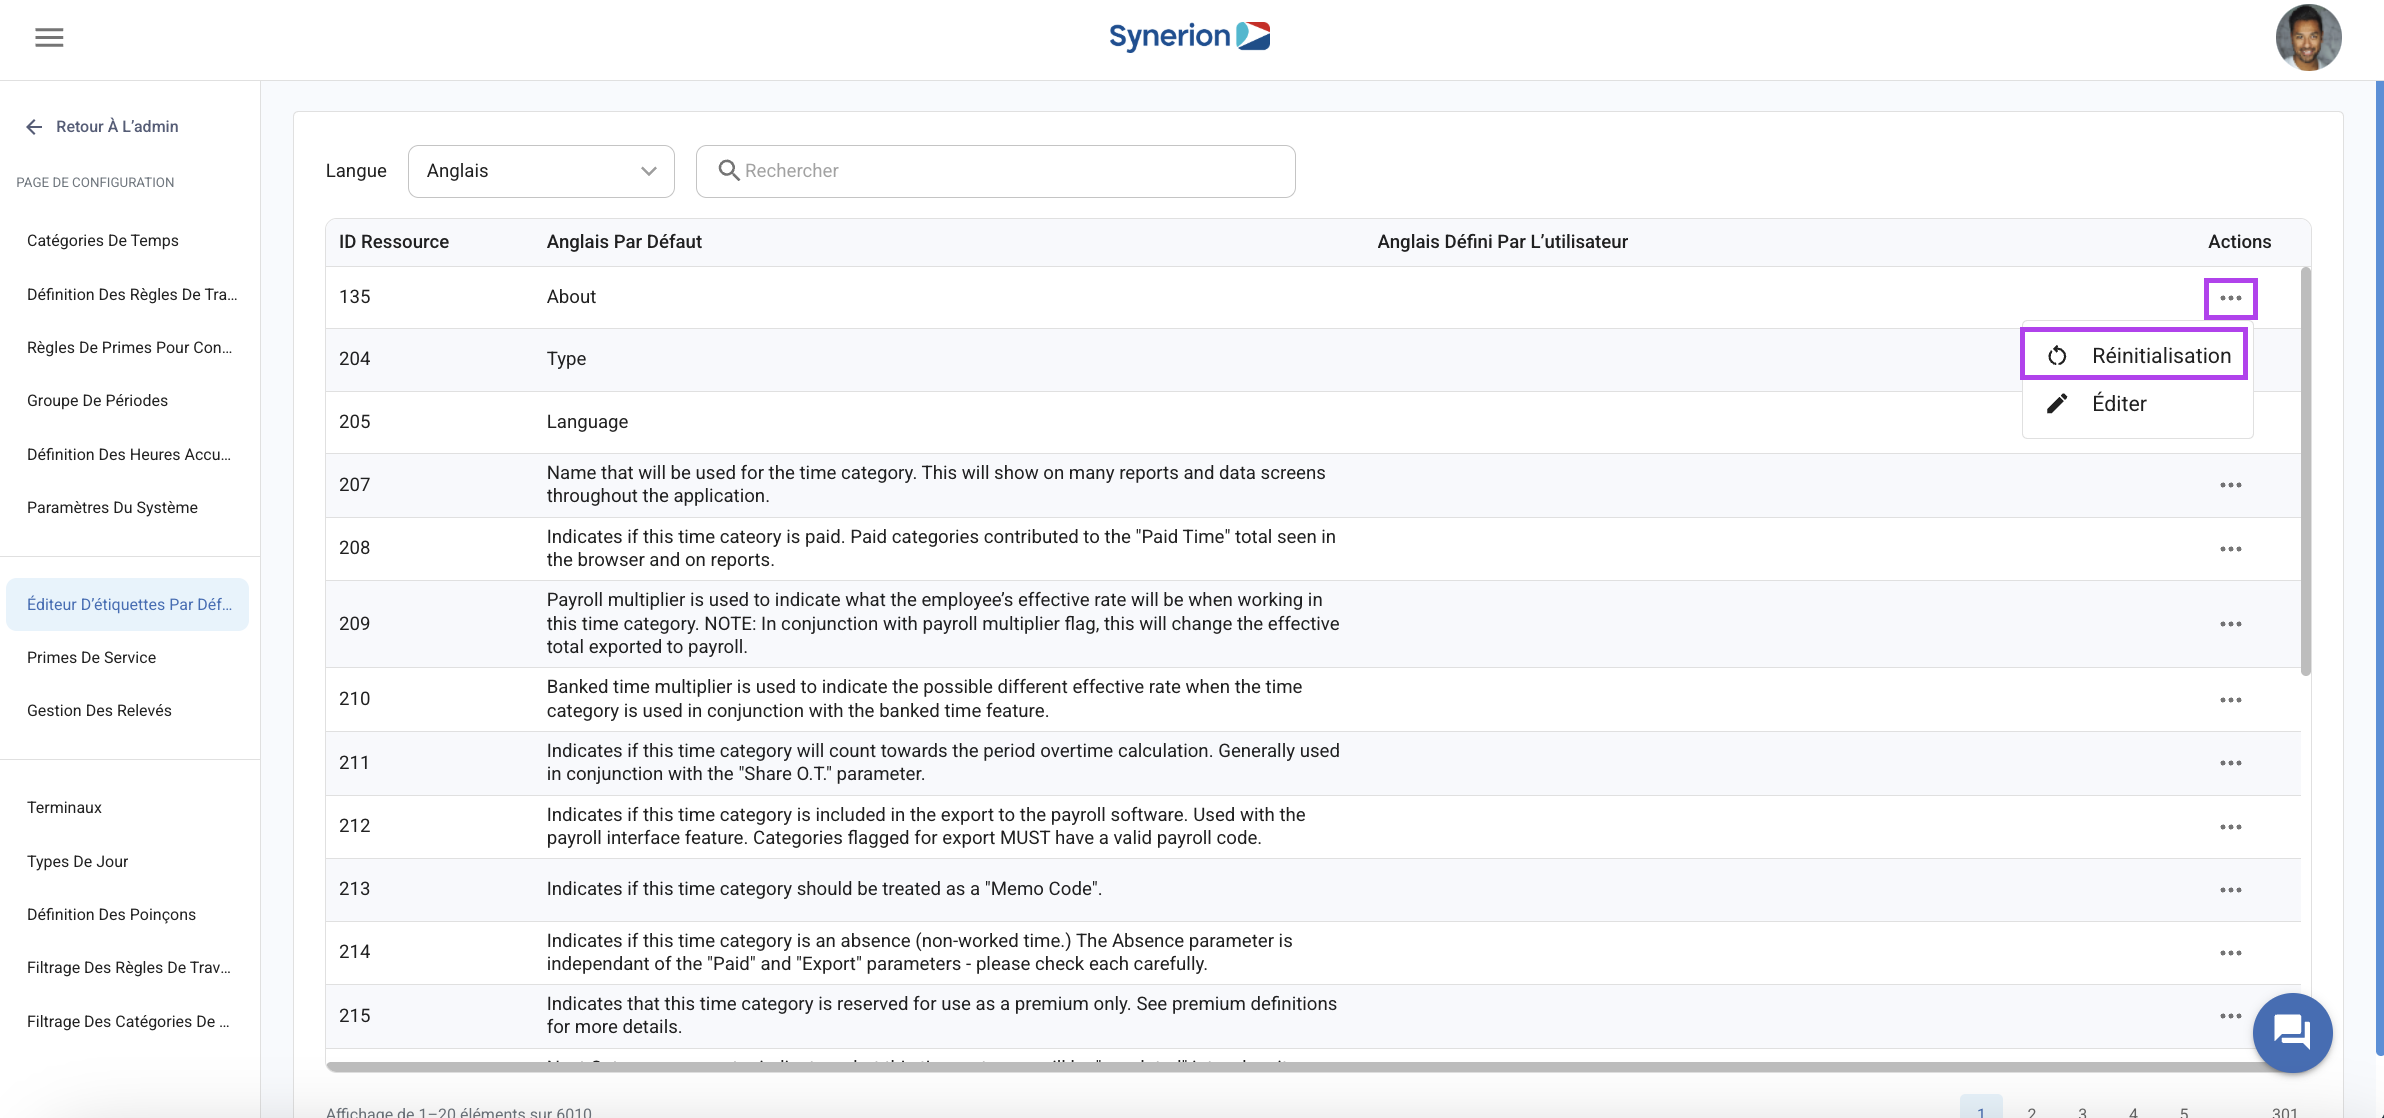Open Groupe De Périodes page
2384x1118 pixels.
97,401
